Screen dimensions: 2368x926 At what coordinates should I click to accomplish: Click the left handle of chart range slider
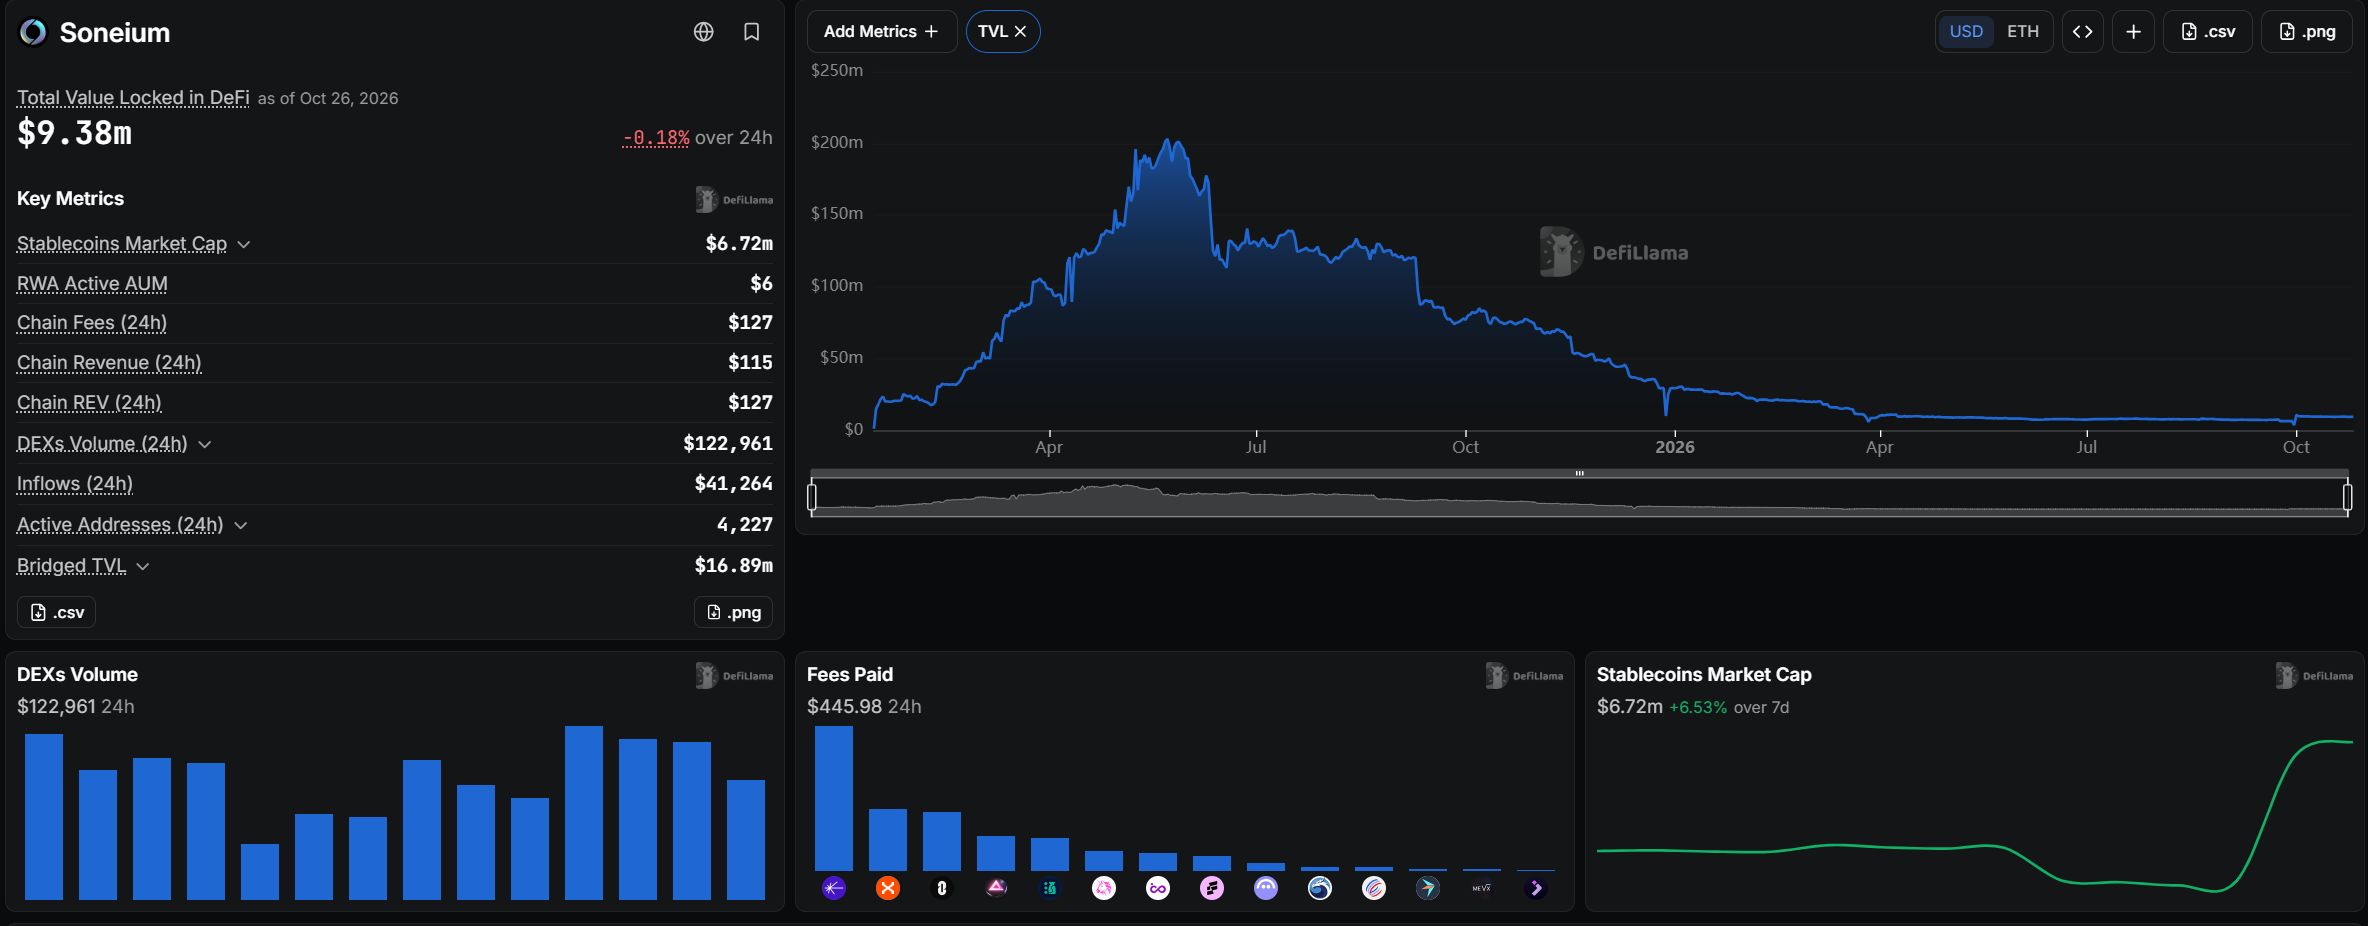[x=812, y=496]
